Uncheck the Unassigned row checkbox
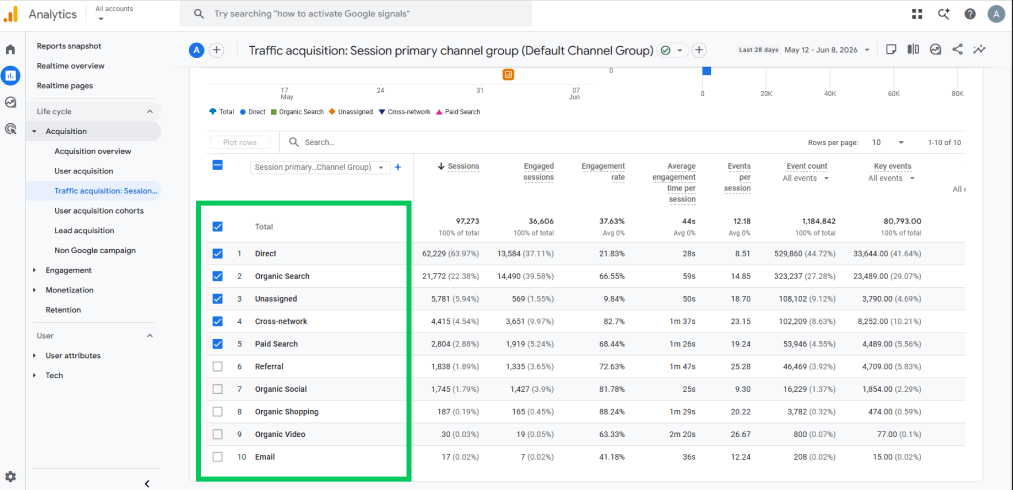Screen dimensions: 1013x490 (218, 299)
